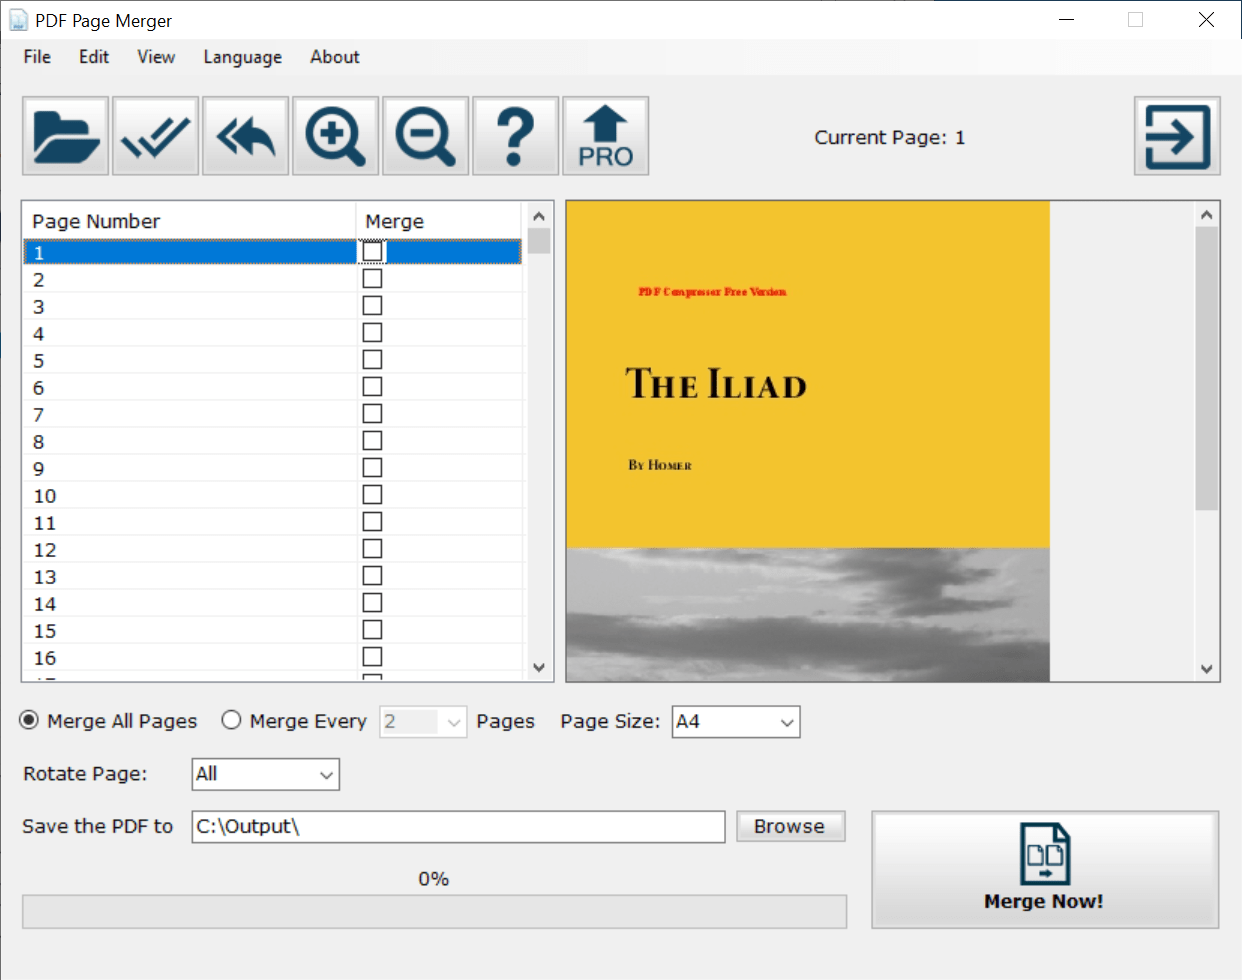Check the Merge box for page 10
1242x980 pixels.
coord(372,494)
